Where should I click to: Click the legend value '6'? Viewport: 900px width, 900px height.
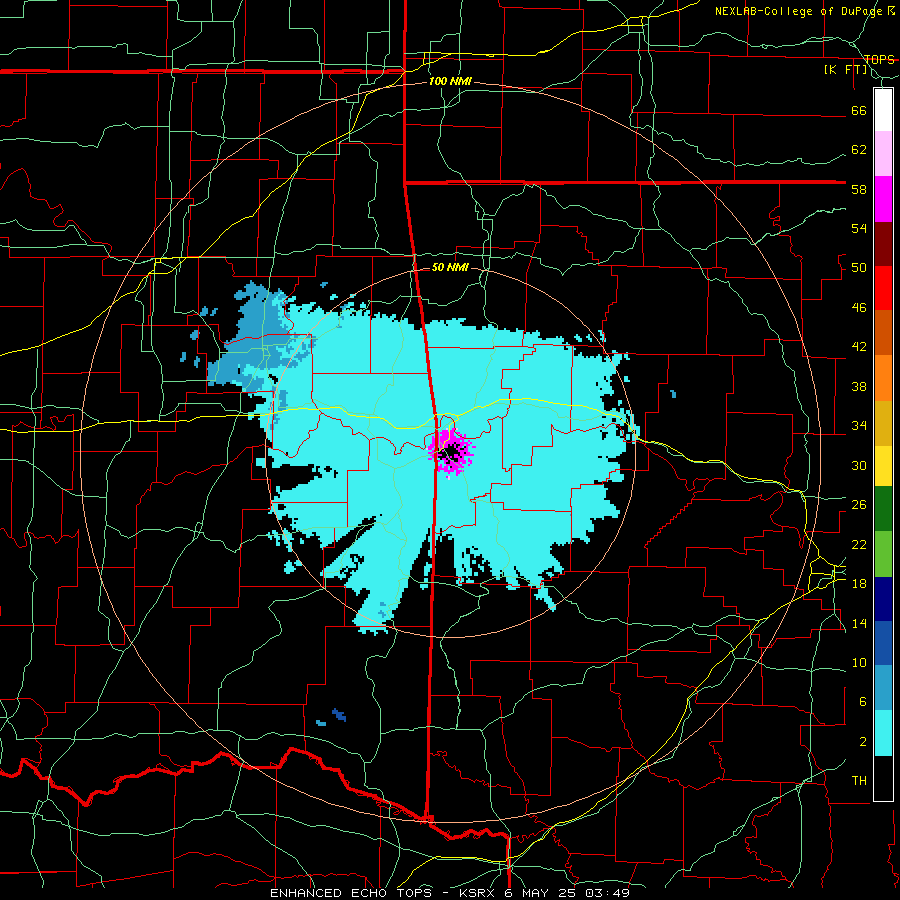point(862,702)
